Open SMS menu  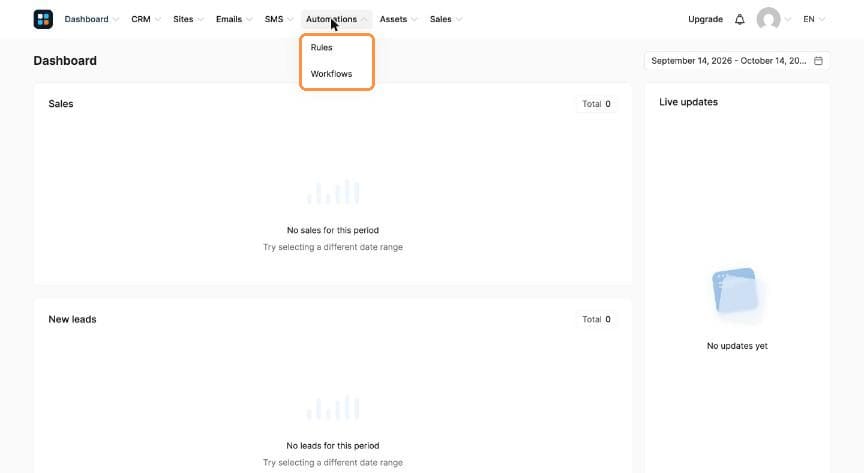[x=274, y=19]
